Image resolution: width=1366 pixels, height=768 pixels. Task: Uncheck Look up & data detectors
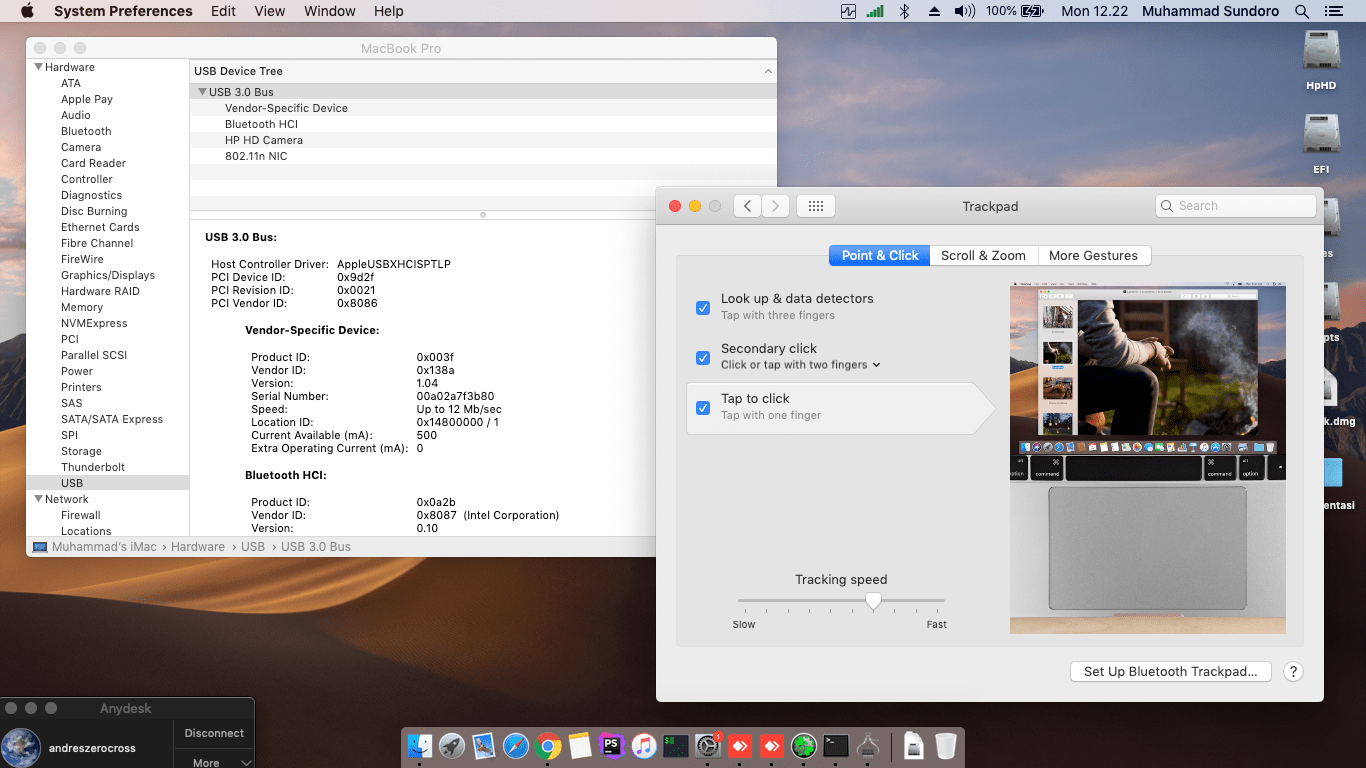pyautogui.click(x=703, y=307)
